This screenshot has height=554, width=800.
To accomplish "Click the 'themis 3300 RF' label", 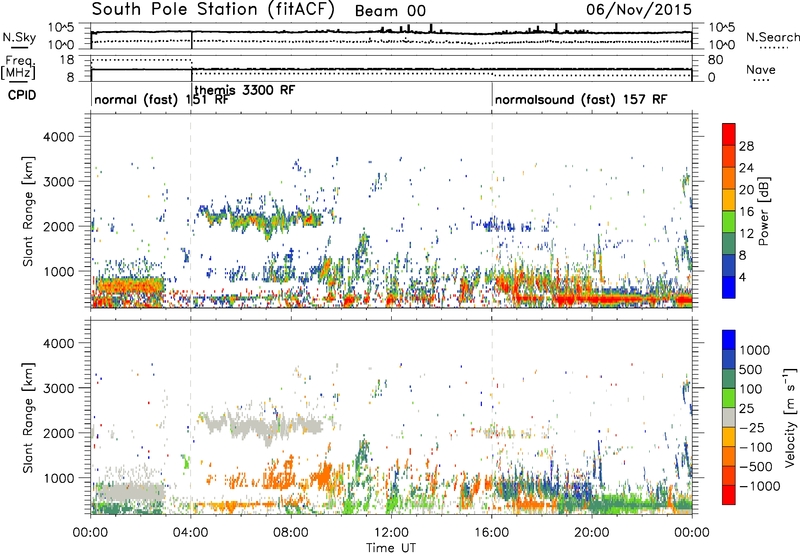I will 245,90.
